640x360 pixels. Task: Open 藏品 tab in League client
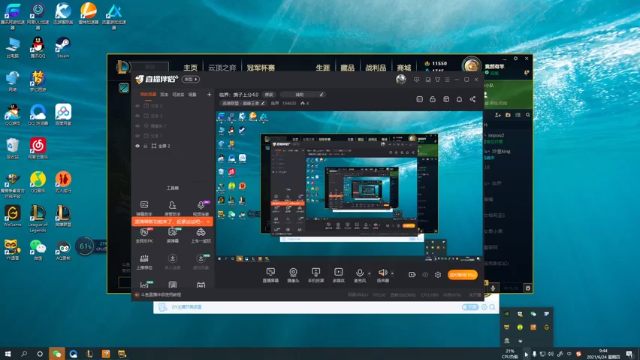pyautogui.click(x=347, y=68)
